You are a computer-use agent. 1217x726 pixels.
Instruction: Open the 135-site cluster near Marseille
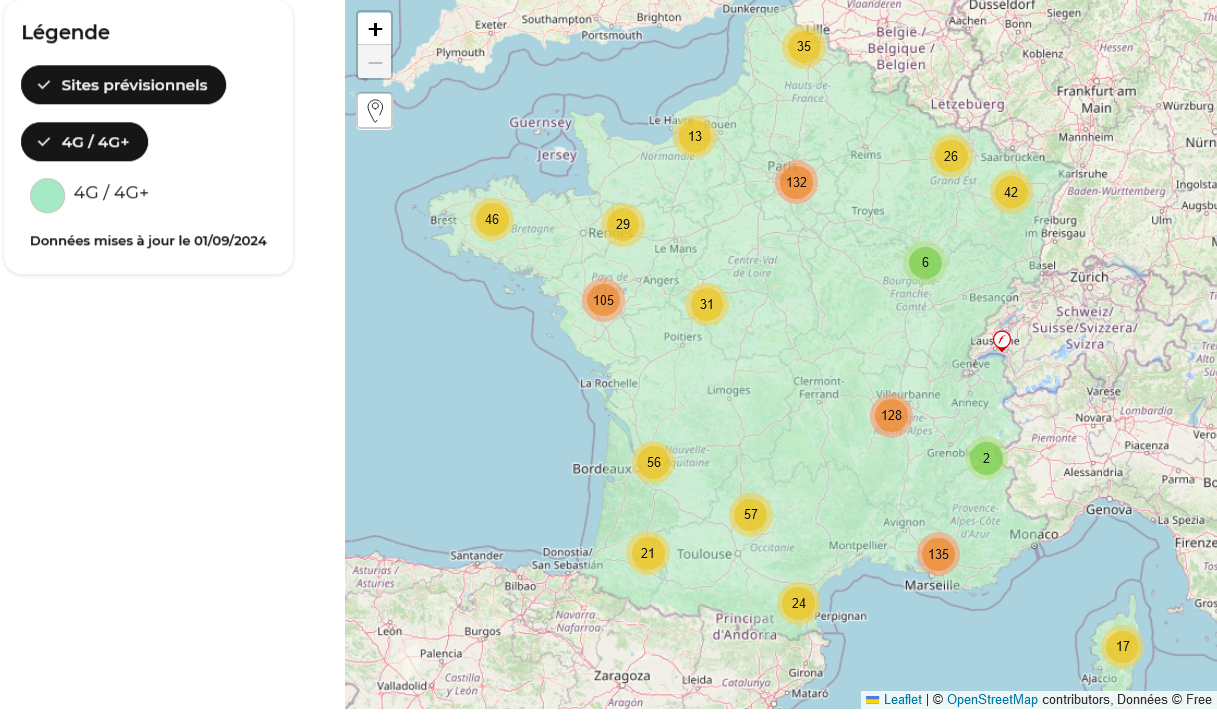point(938,553)
